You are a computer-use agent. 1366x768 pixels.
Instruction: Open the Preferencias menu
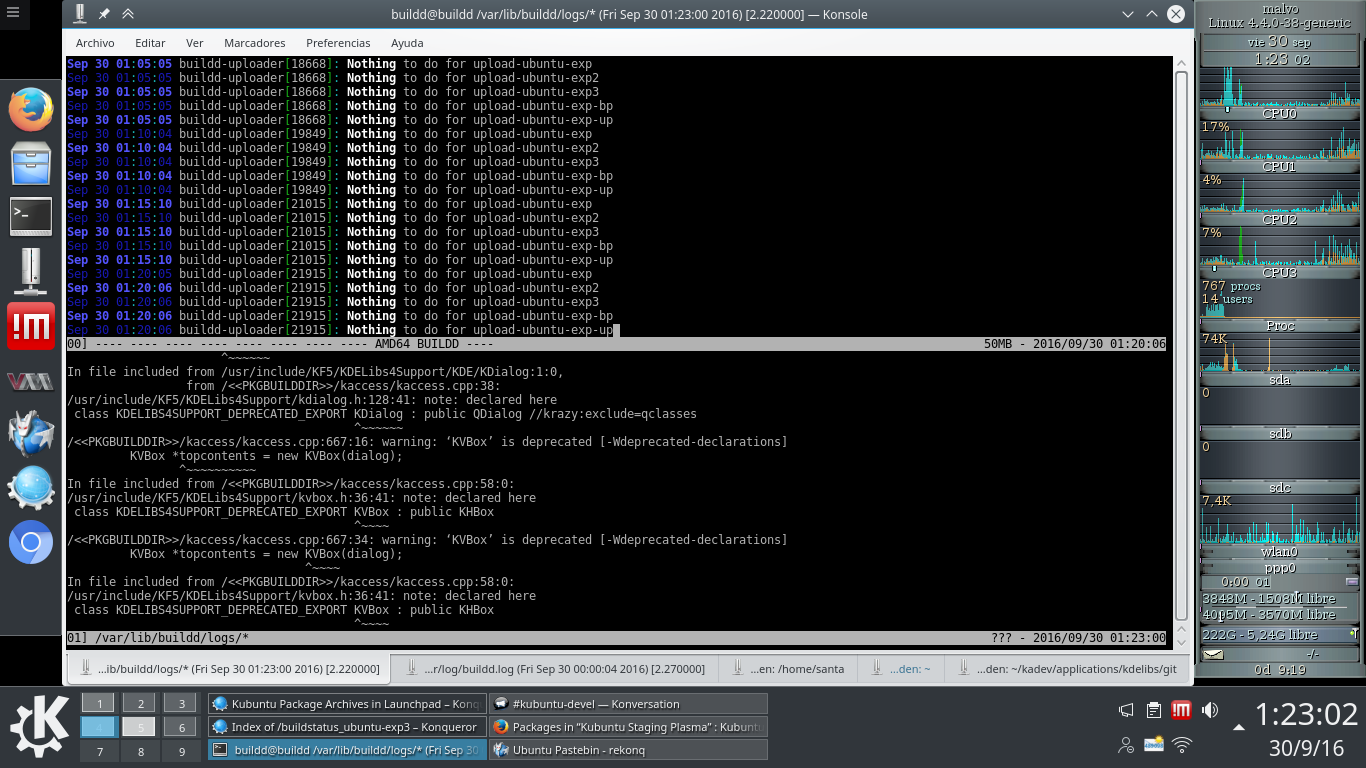(x=338, y=43)
